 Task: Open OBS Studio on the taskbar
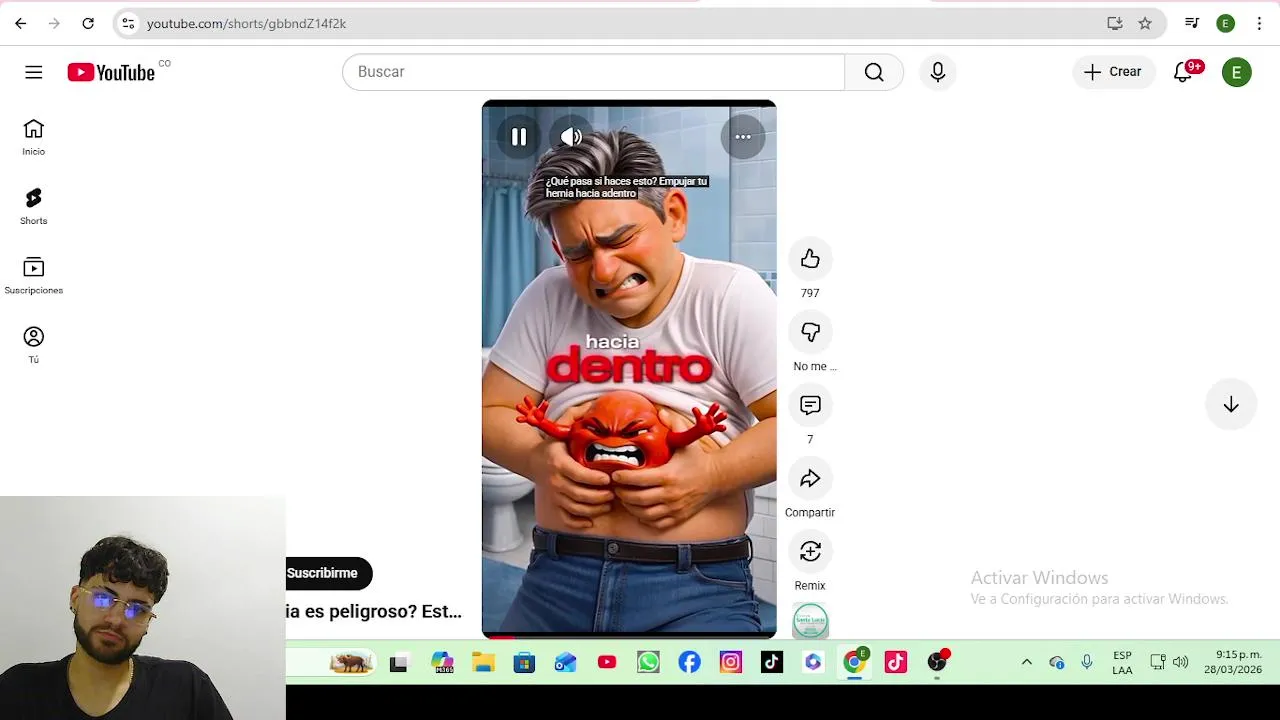click(937, 662)
